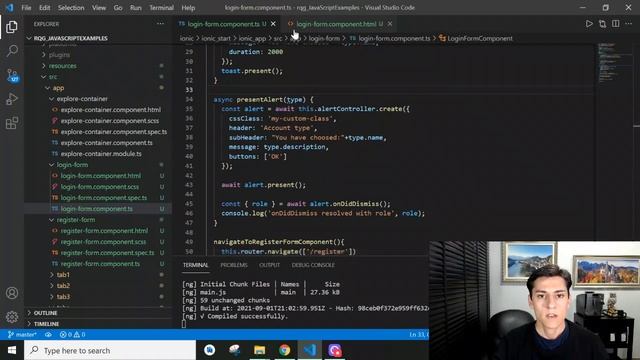This screenshot has width=640, height=360.
Task: Open the Help menu
Action: [x=188, y=8]
